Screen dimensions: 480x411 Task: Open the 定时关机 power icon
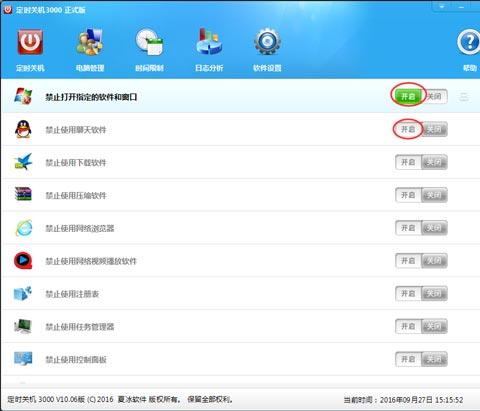(x=30, y=42)
